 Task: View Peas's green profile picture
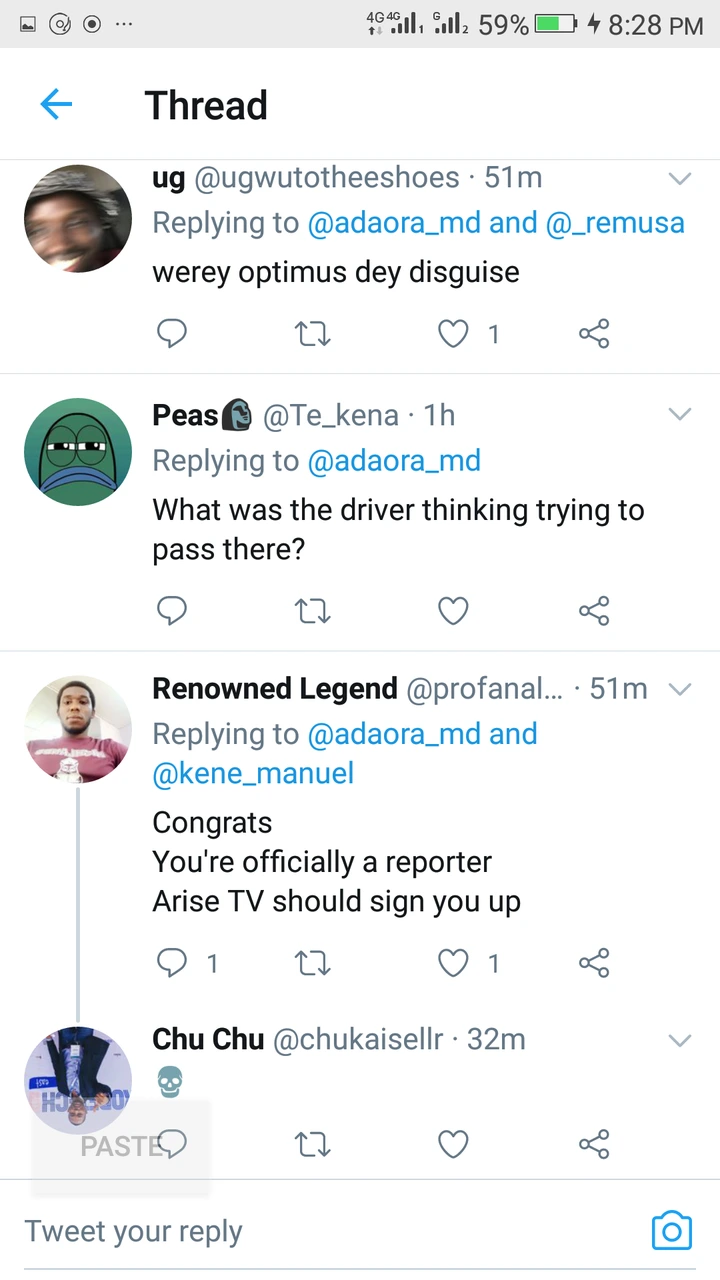[78, 452]
